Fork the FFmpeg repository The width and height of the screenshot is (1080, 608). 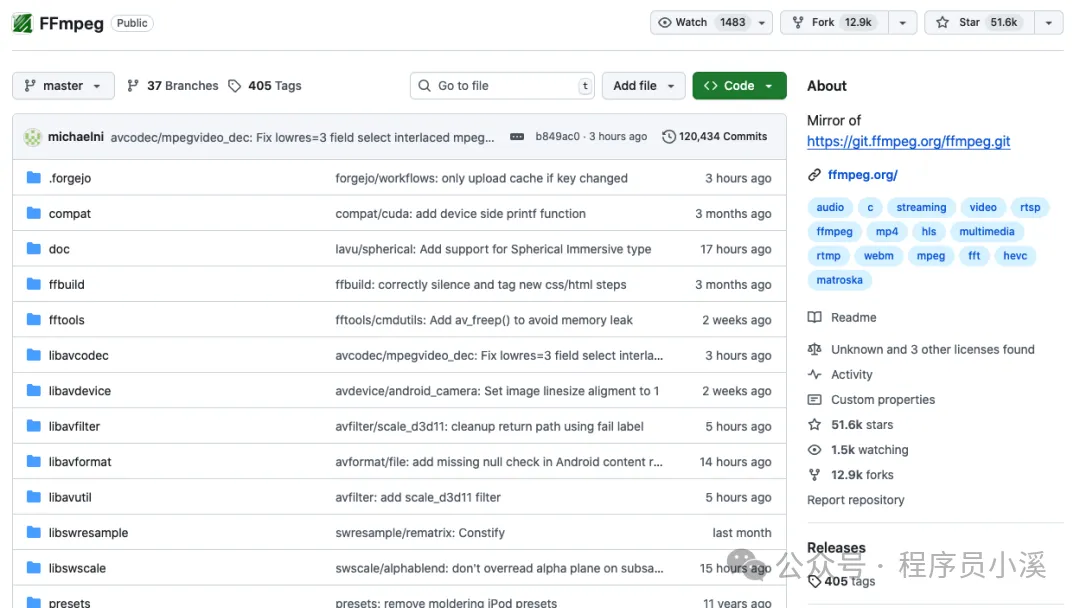834,23
